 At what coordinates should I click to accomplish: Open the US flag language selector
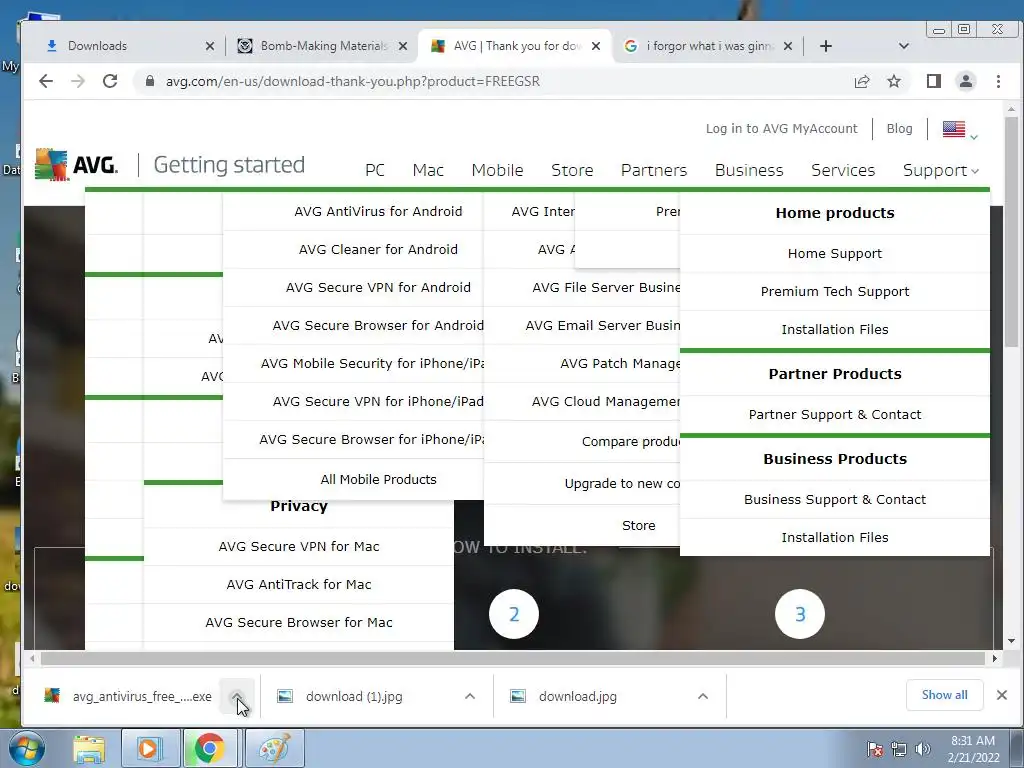click(959, 129)
